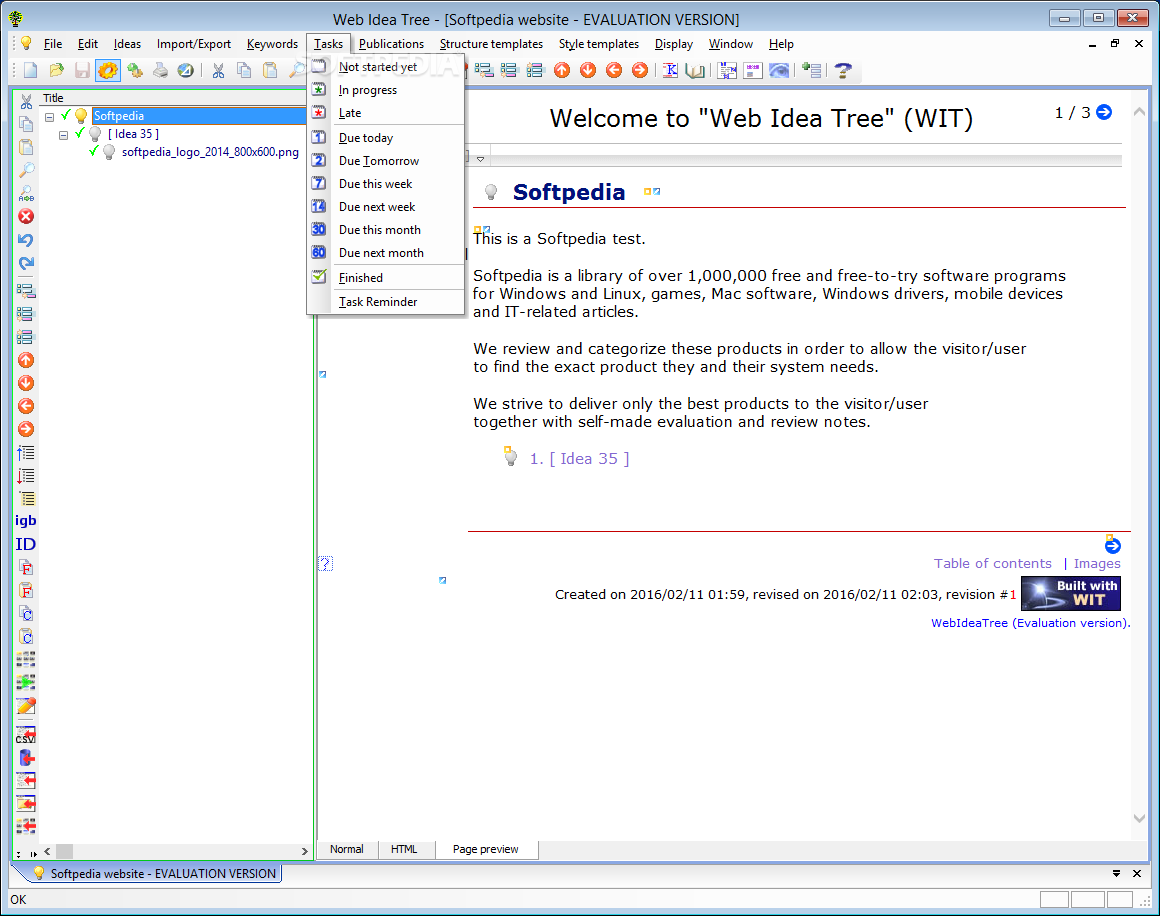This screenshot has height=916, width=1160.
Task: Toggle checkmark beside softpedia_logo_2014_800x600.png node
Action: (93, 152)
